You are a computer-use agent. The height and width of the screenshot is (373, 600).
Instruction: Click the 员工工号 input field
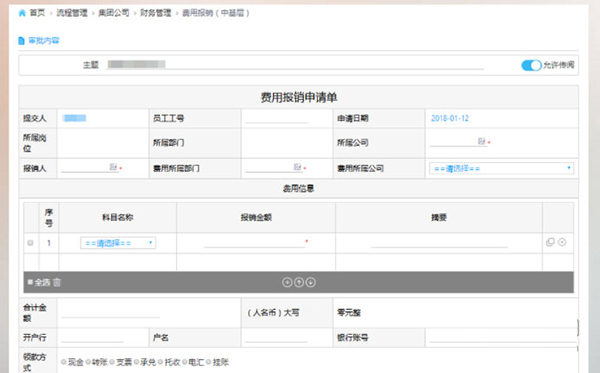tap(276, 119)
